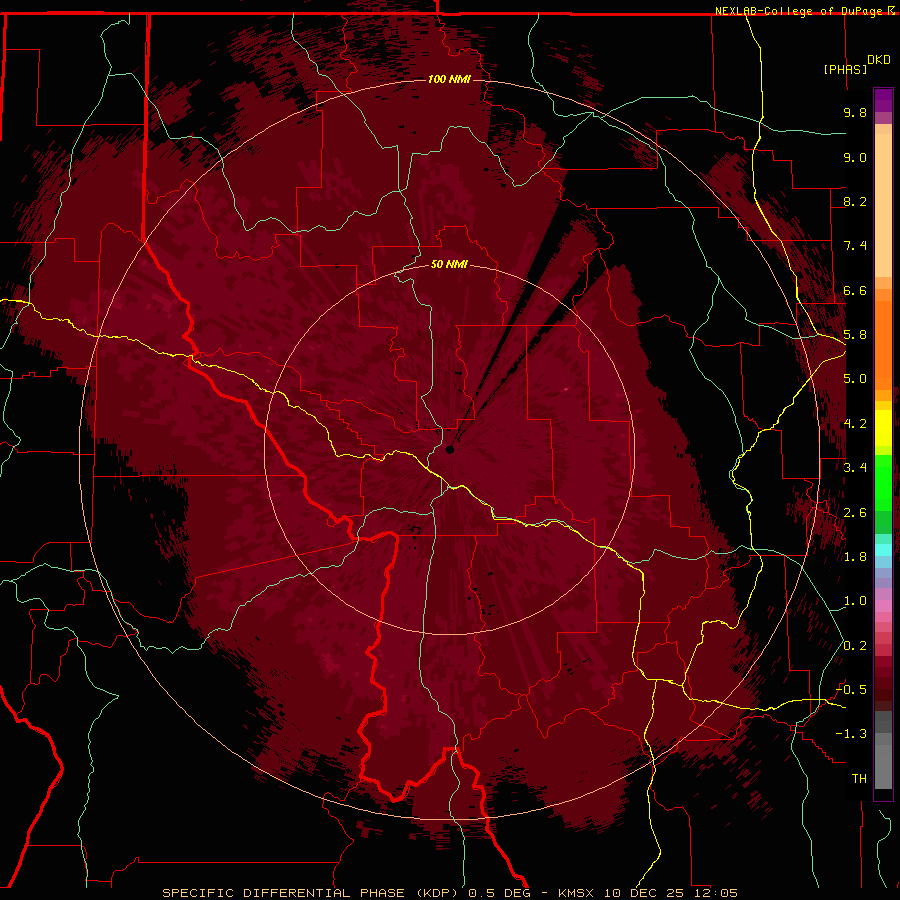
Task: Click the 100 NMI range ring label
Action: coord(449,79)
